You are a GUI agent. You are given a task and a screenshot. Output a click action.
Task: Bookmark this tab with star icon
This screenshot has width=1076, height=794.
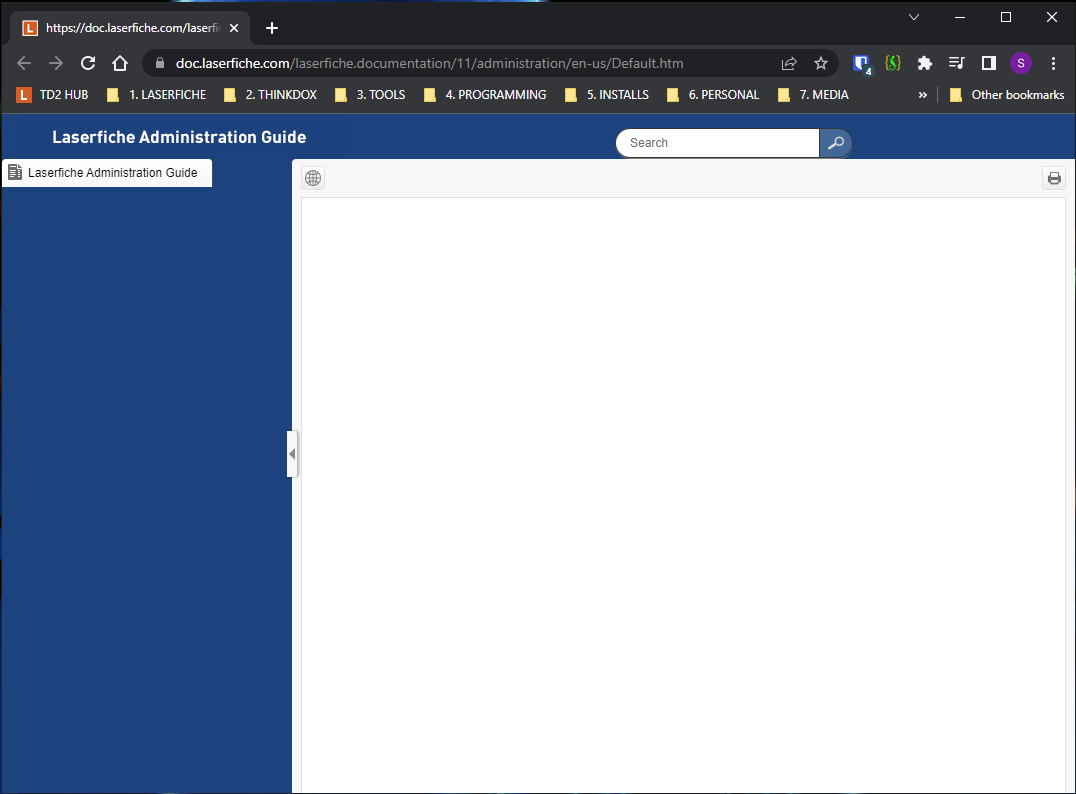pos(821,63)
